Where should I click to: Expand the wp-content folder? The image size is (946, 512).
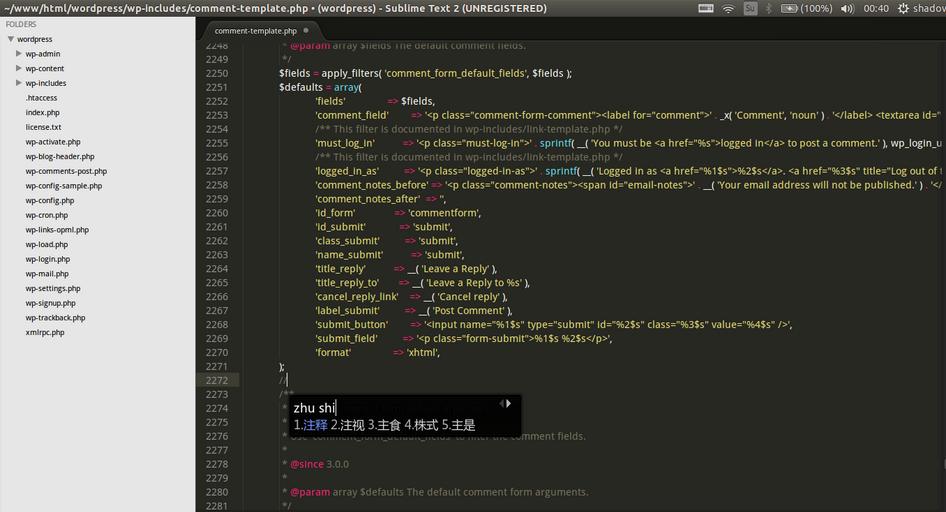[19, 68]
